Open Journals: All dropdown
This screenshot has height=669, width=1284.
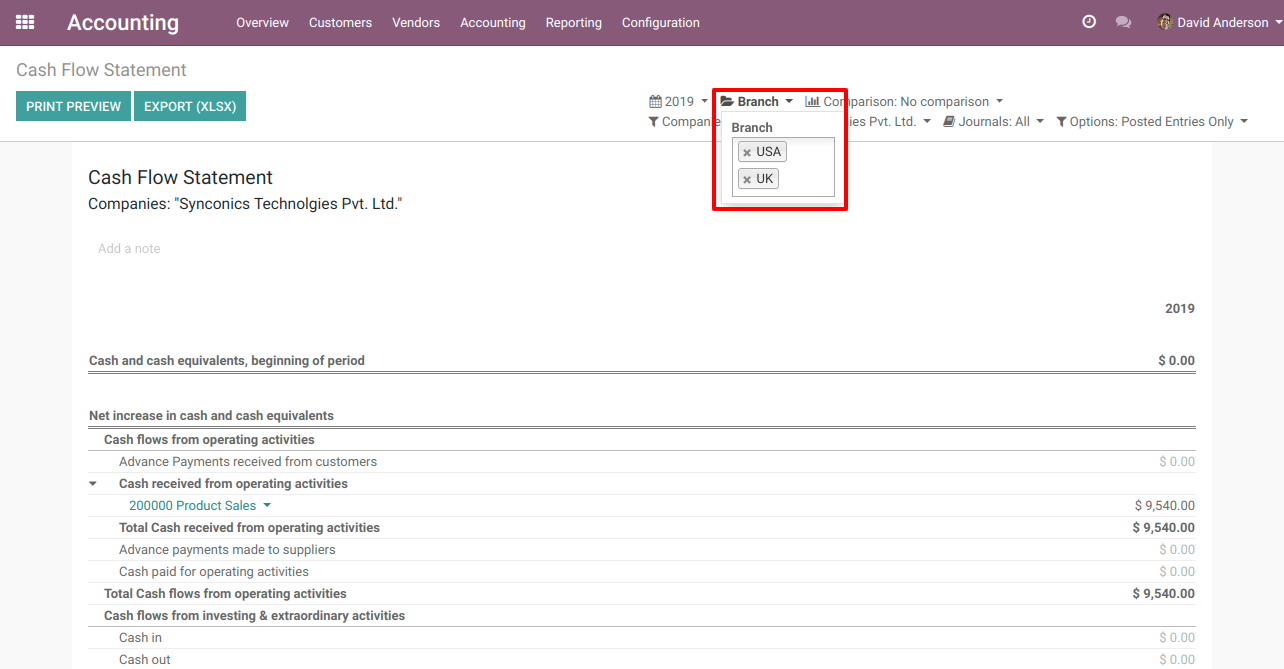[x=993, y=122]
